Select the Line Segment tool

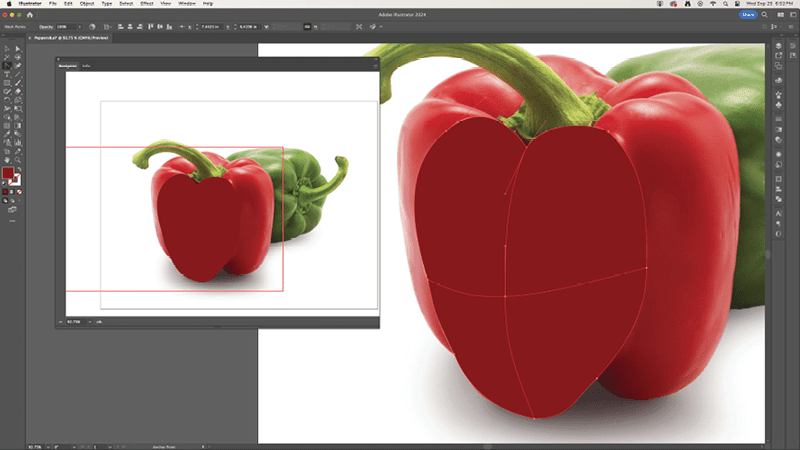(18, 74)
